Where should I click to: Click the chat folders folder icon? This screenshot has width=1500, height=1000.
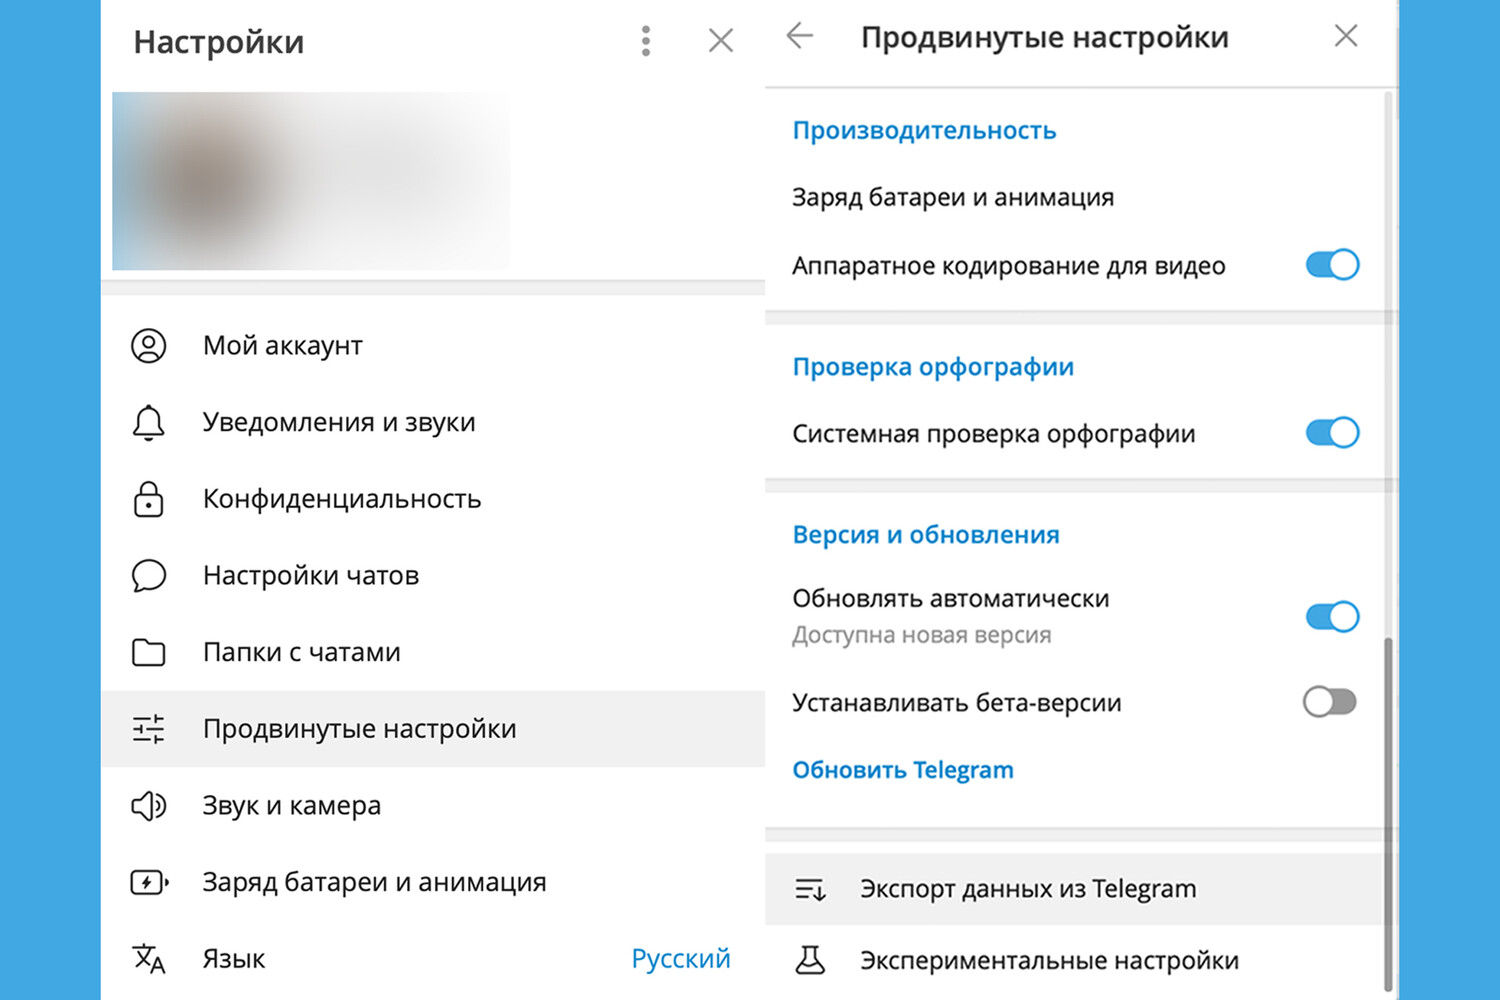(x=149, y=653)
